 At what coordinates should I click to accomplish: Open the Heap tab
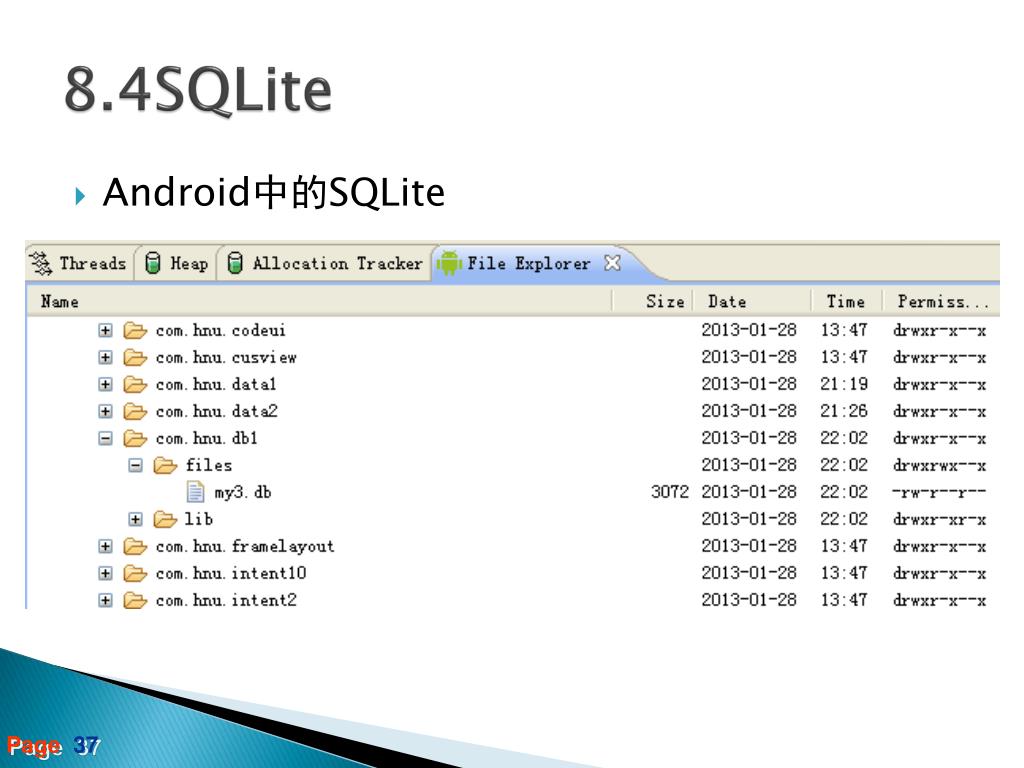177,263
